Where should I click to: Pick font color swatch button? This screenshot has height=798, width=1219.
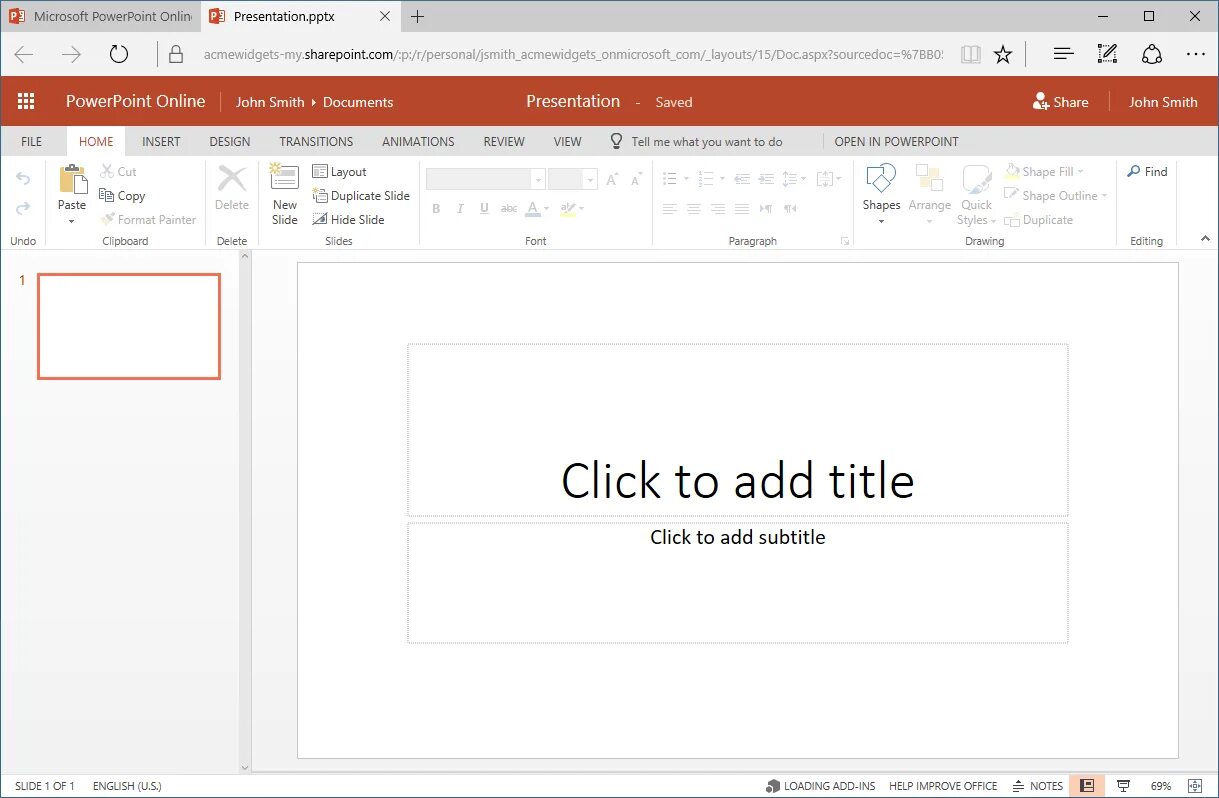(x=533, y=209)
